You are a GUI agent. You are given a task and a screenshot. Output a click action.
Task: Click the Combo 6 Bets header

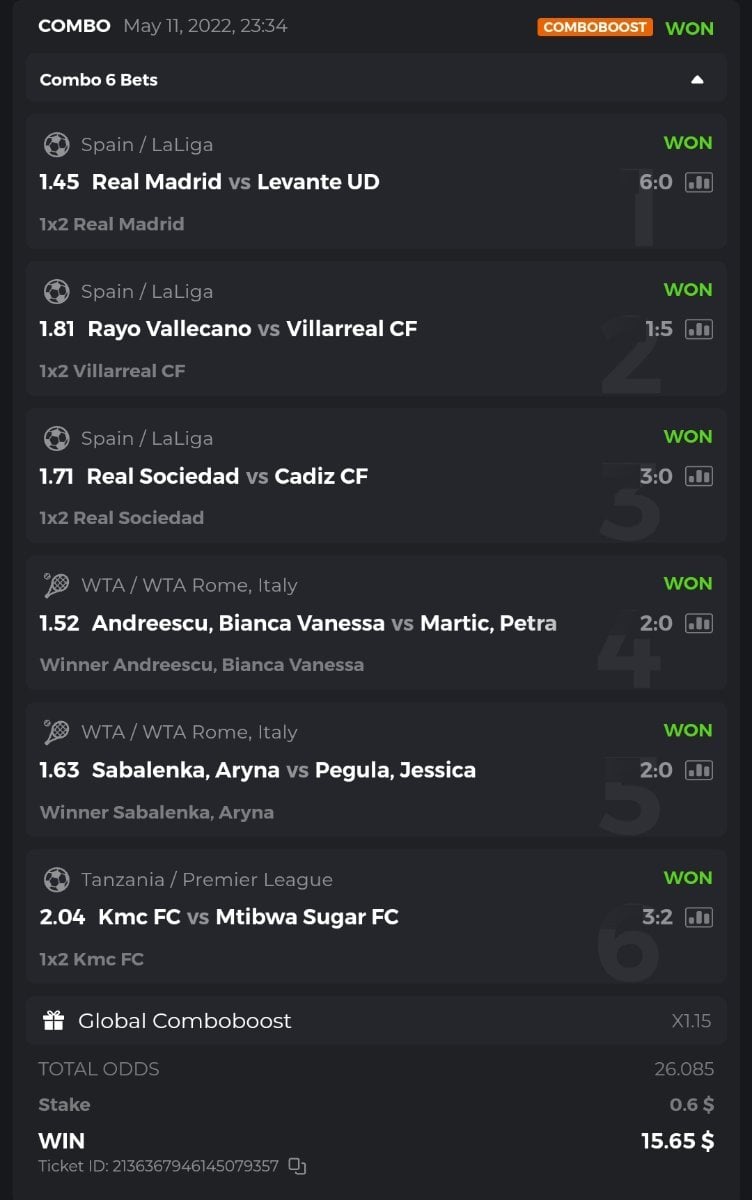[x=99, y=80]
